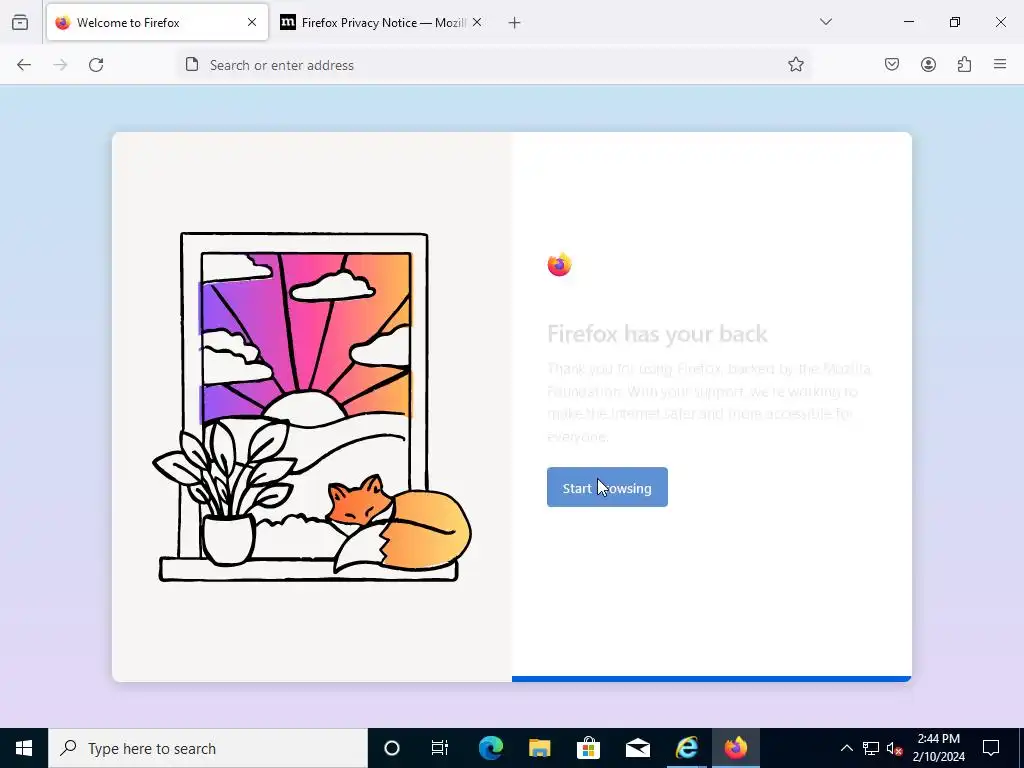Image resolution: width=1024 pixels, height=768 pixels.
Task: Launch Internet Explorer from taskbar
Action: click(686, 748)
